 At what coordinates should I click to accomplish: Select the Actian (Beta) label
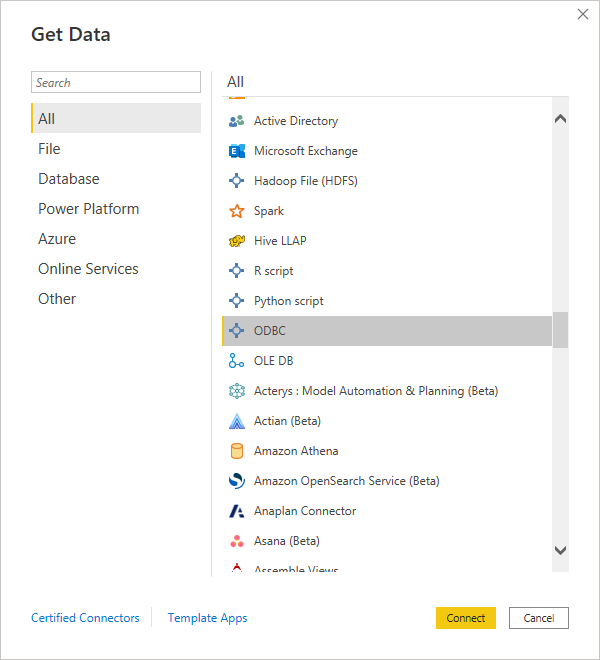pyautogui.click(x=287, y=421)
